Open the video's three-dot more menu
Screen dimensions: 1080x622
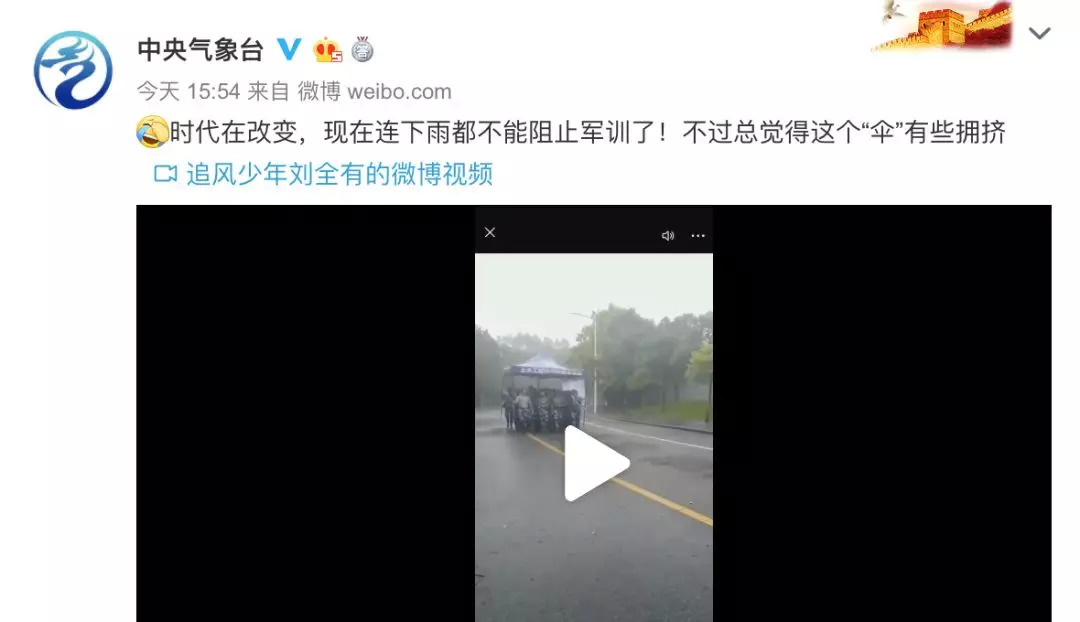(x=698, y=236)
